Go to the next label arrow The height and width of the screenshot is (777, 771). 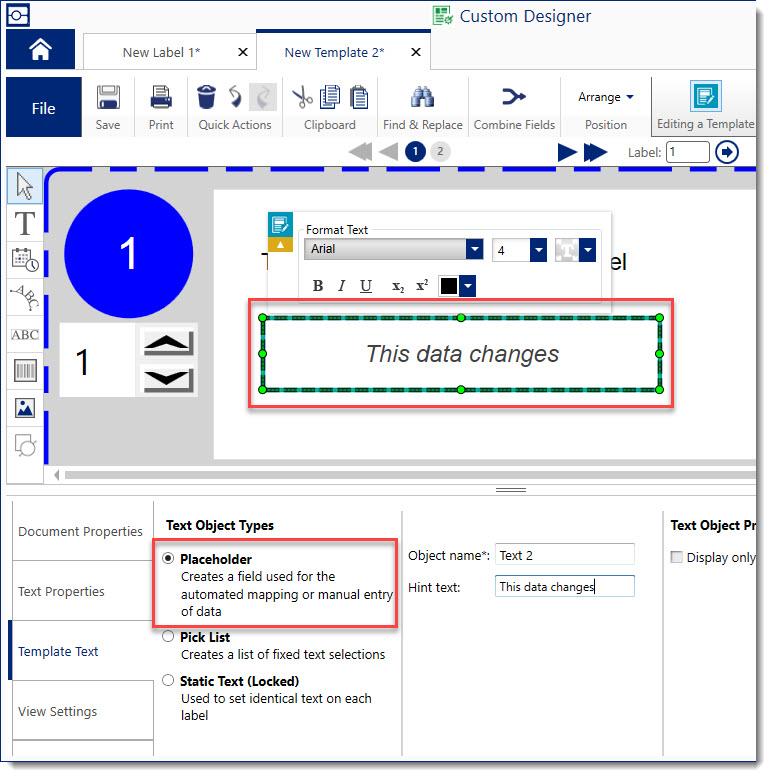click(567, 152)
